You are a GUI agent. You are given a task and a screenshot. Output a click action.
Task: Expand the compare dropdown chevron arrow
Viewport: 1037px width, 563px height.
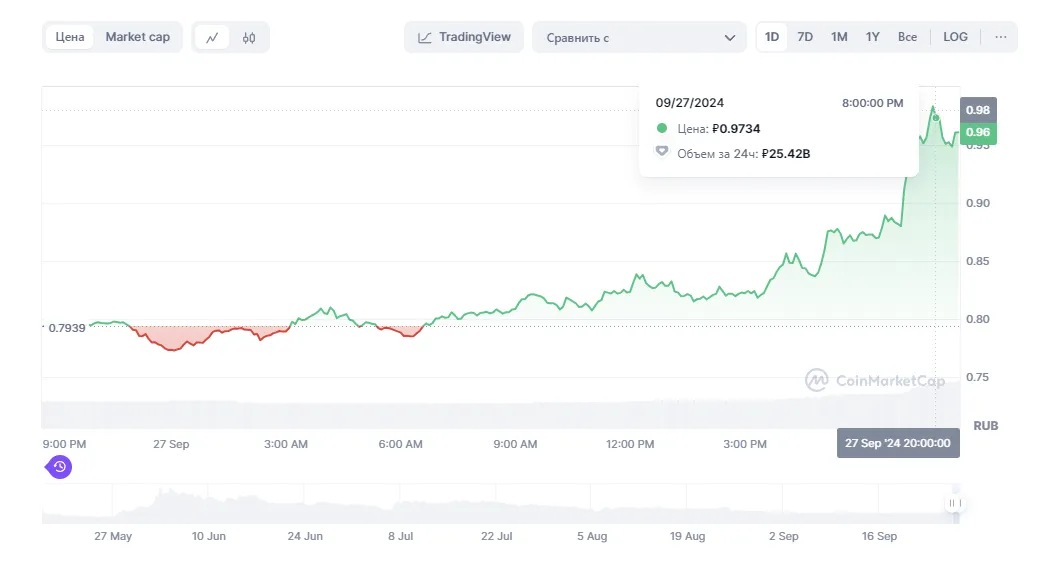[729, 38]
